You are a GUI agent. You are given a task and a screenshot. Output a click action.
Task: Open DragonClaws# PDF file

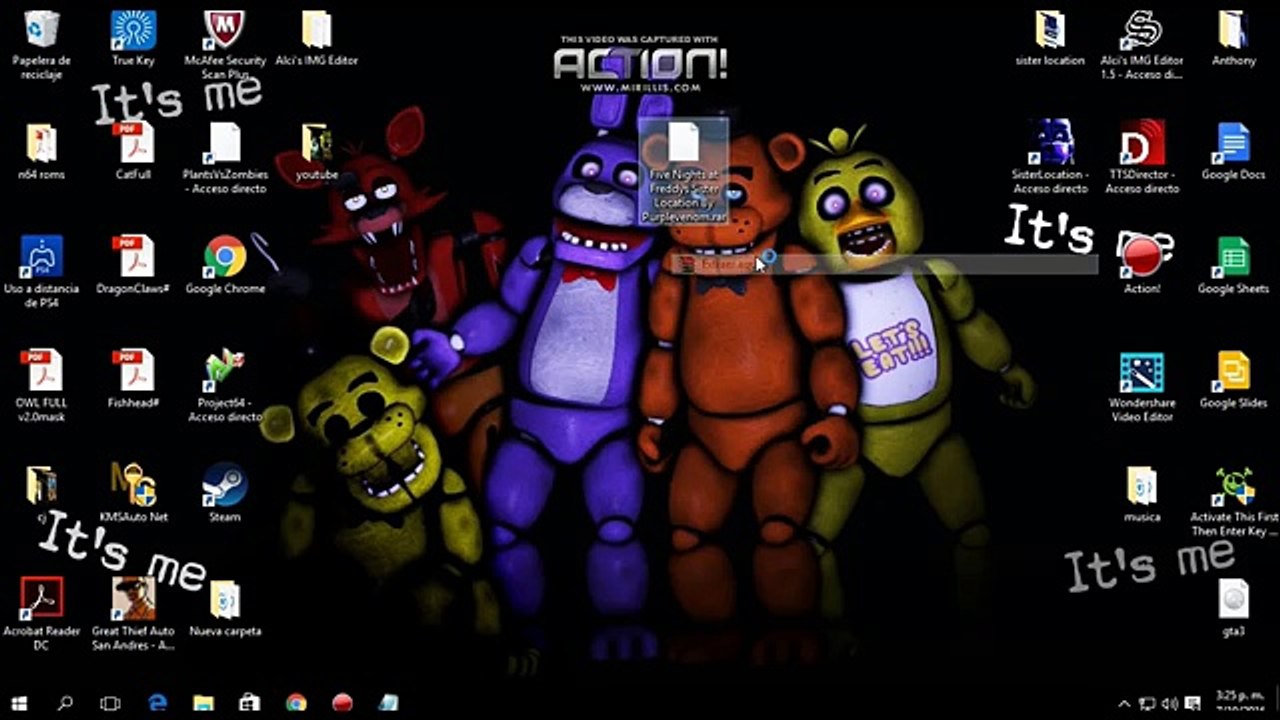click(133, 266)
